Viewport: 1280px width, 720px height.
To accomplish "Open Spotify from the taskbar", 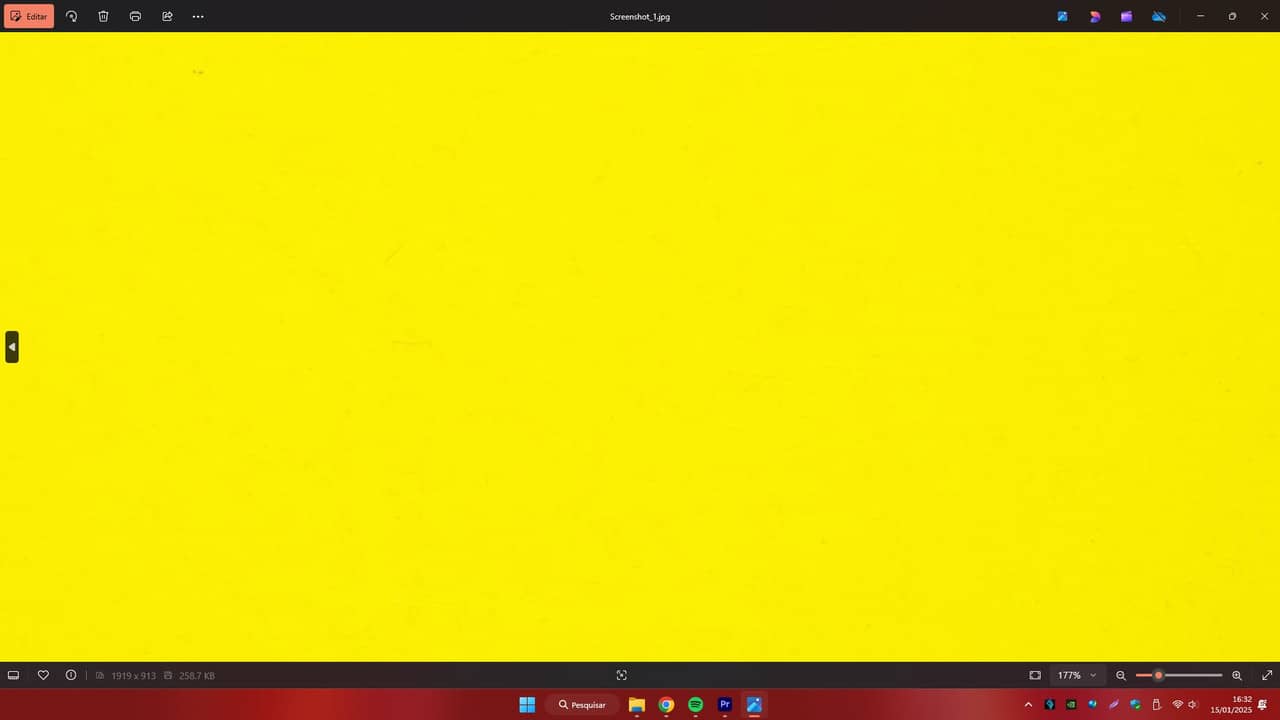I will tap(696, 704).
